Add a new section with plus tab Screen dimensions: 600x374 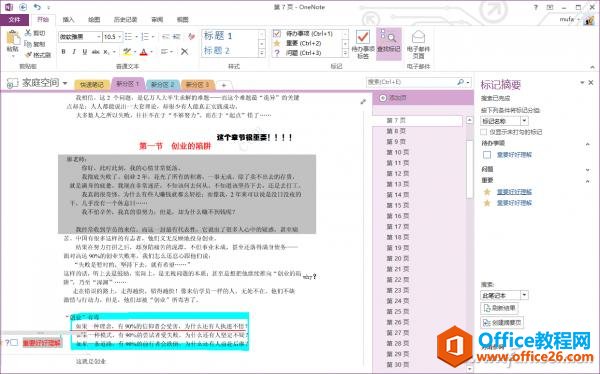tap(224, 85)
